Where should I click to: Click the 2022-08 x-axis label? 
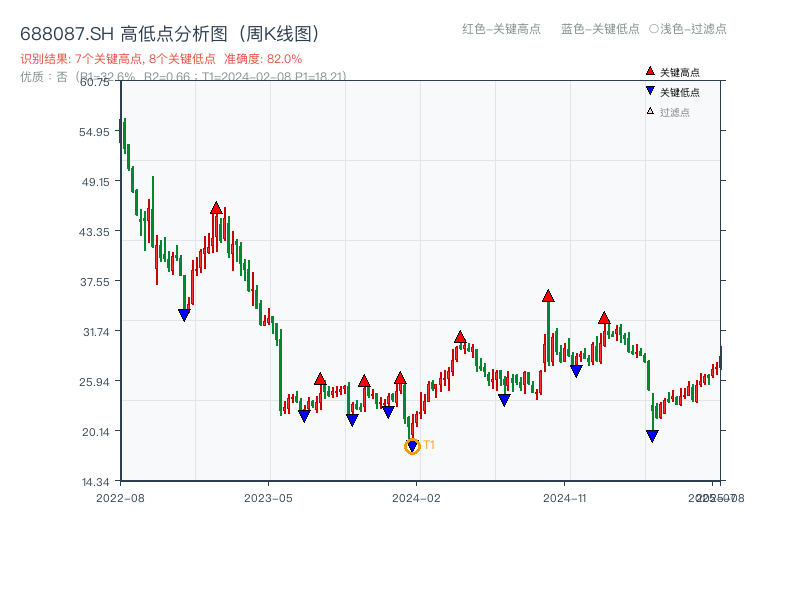(120, 498)
